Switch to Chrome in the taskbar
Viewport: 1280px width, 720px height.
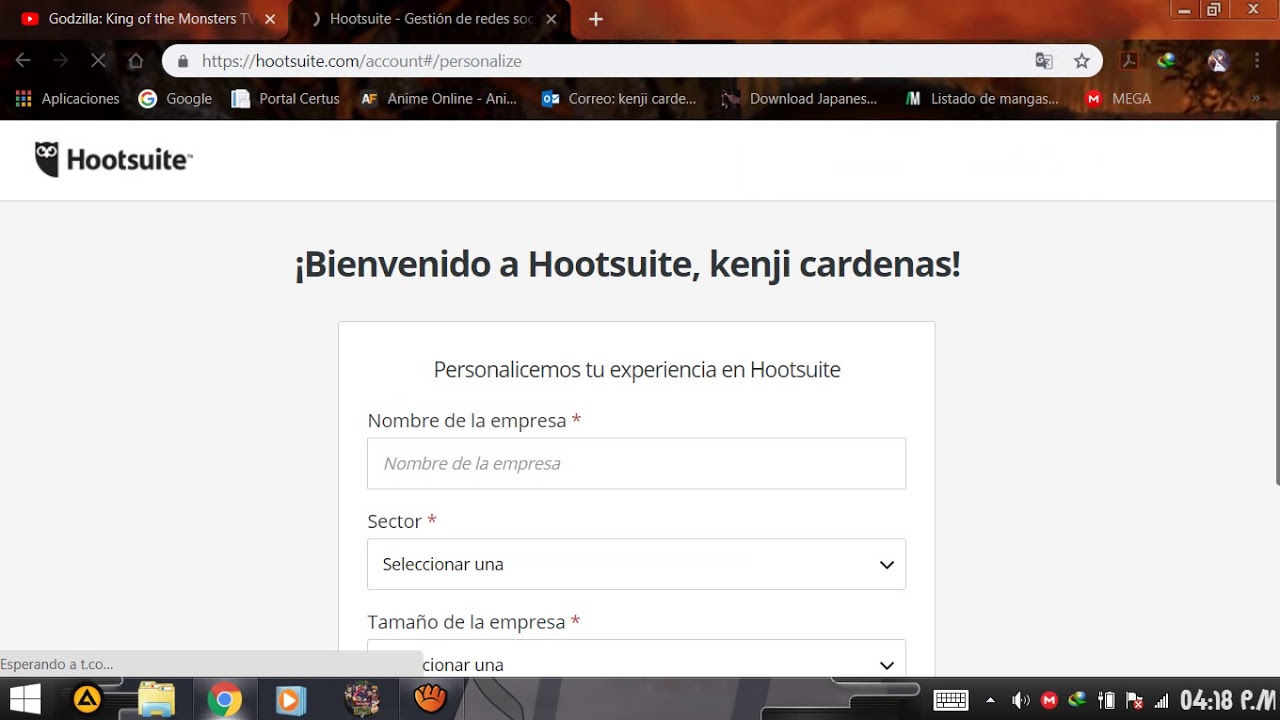click(225, 699)
